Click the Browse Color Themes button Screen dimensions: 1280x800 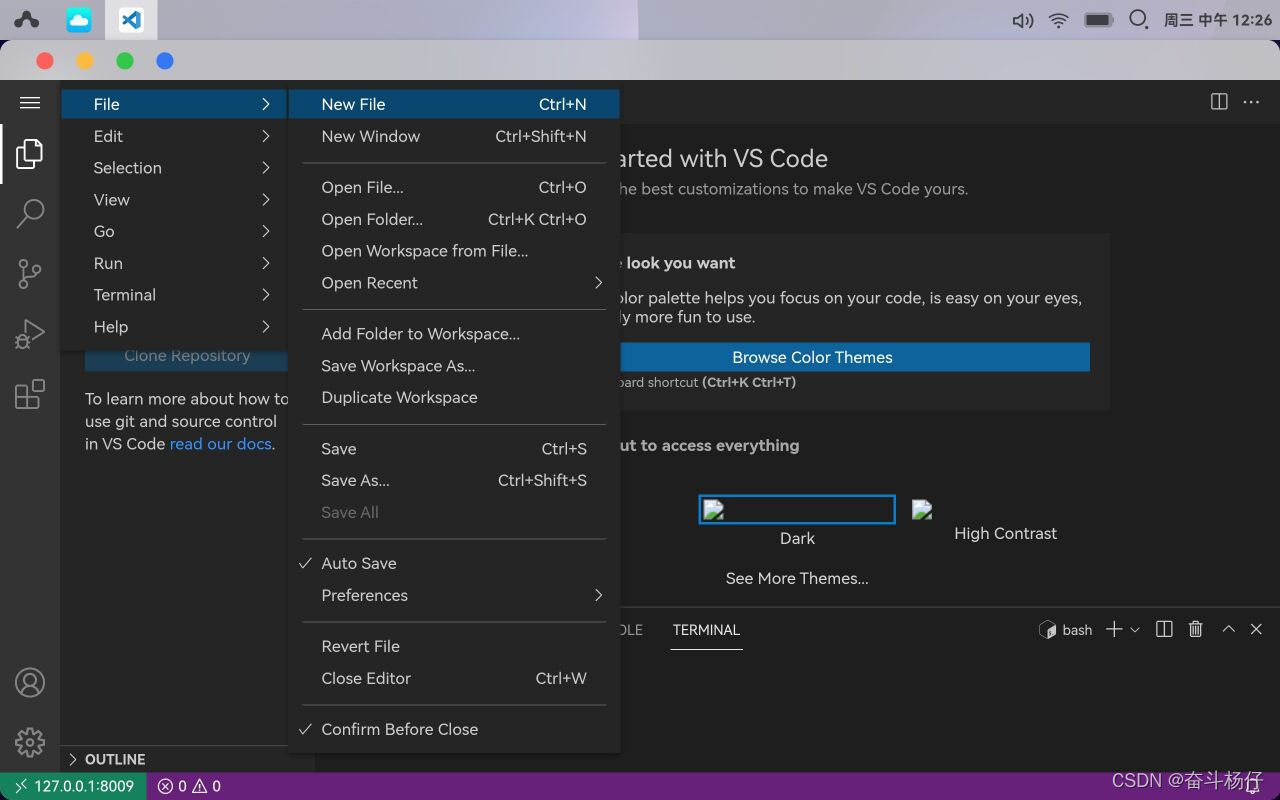(x=812, y=357)
